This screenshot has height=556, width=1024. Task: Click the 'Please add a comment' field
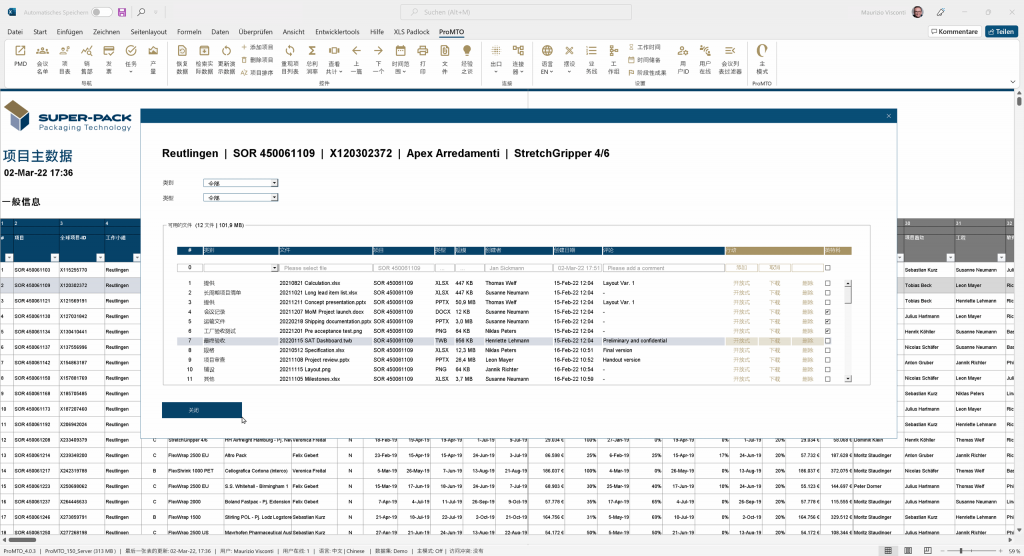[x=659, y=268]
